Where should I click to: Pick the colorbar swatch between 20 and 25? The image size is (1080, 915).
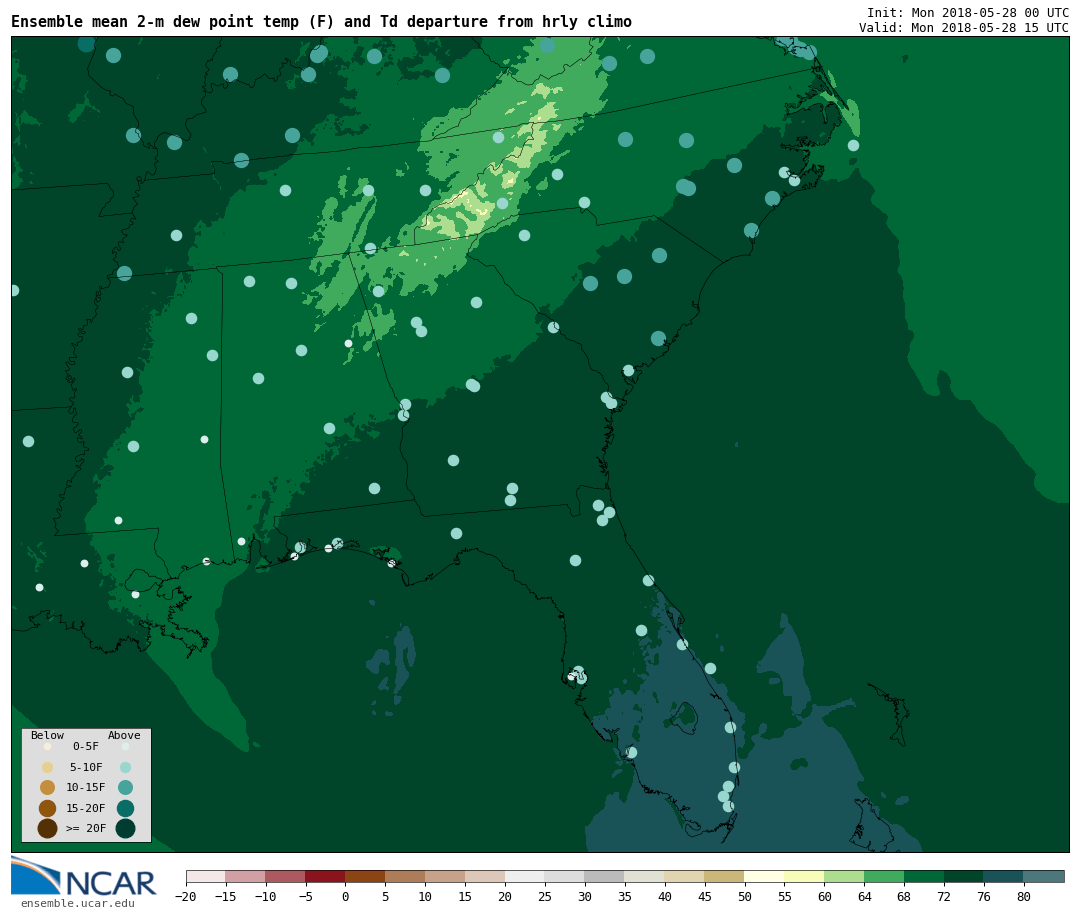[525, 876]
